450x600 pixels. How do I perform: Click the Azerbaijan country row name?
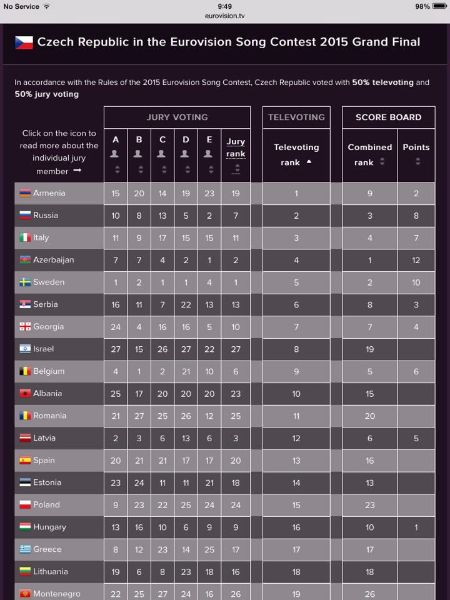(54, 260)
